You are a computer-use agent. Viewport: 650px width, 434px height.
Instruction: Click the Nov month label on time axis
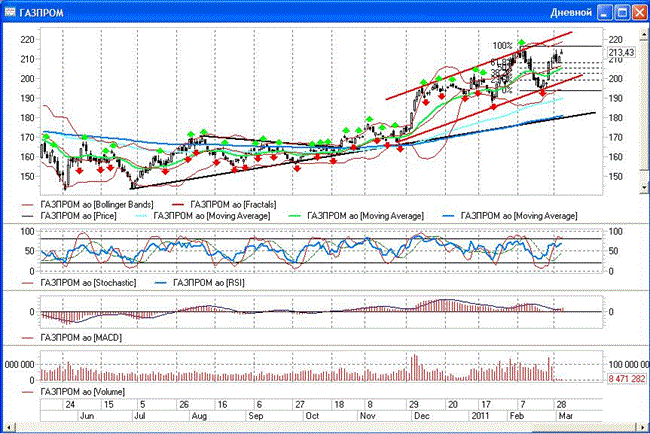(368, 416)
